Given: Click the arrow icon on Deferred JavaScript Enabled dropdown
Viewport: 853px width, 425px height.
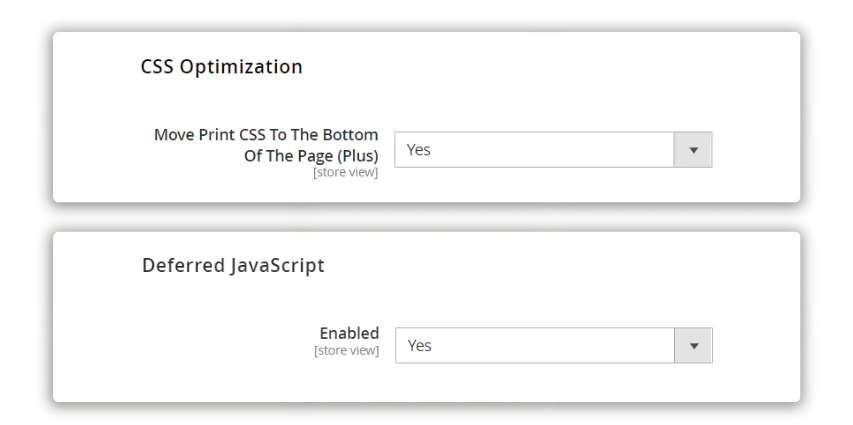Looking at the screenshot, I should pos(694,346).
